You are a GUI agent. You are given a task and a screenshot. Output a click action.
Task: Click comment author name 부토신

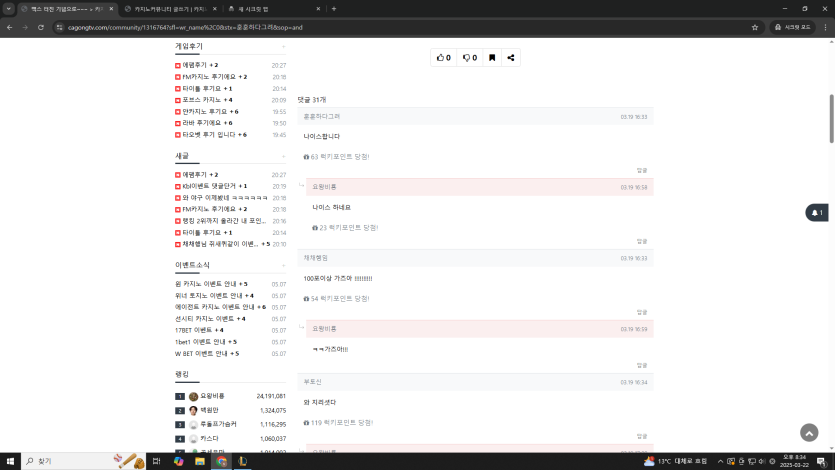click(313, 382)
